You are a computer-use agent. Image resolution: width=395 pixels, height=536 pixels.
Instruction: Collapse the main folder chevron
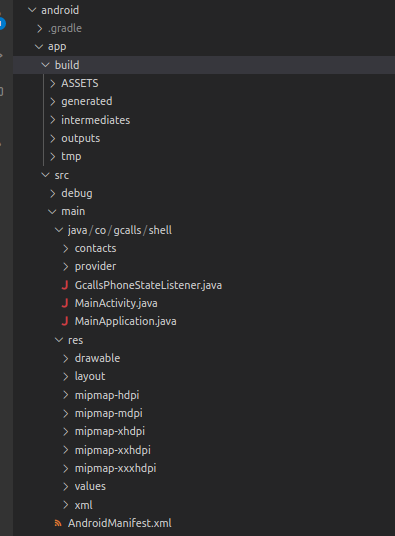[x=52, y=212]
